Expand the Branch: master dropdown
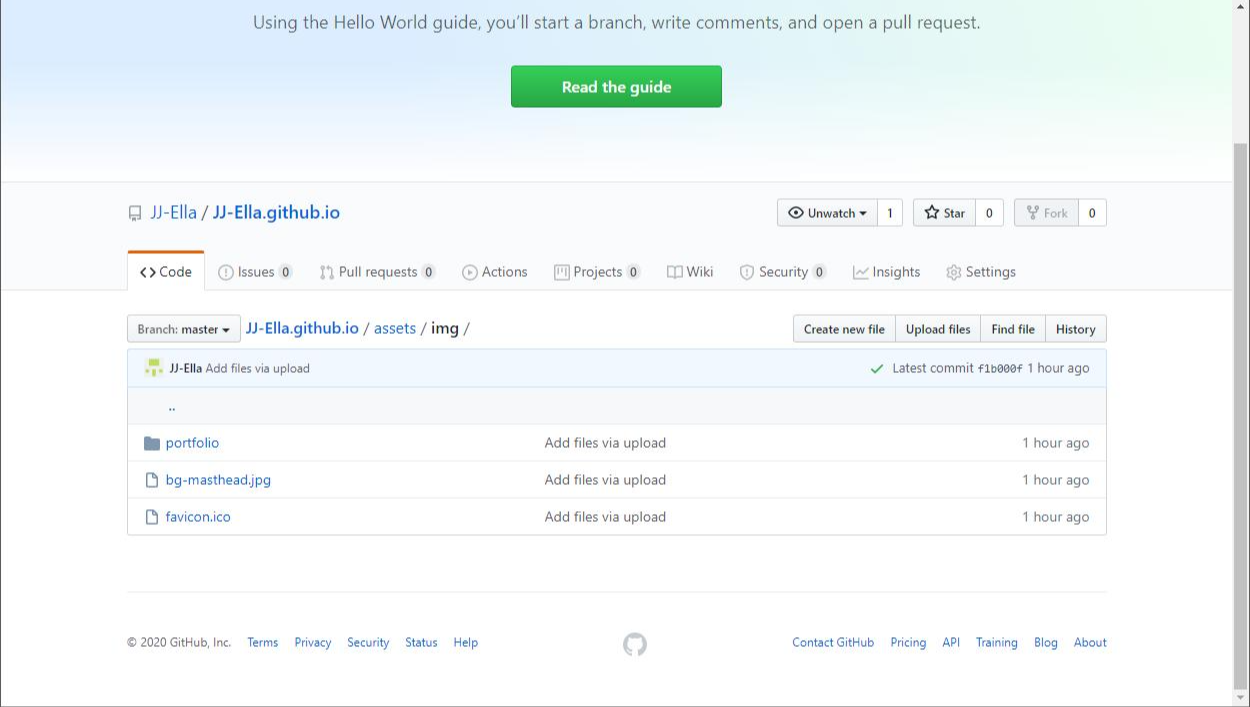Viewport: 1250px width, 707px height. (184, 329)
